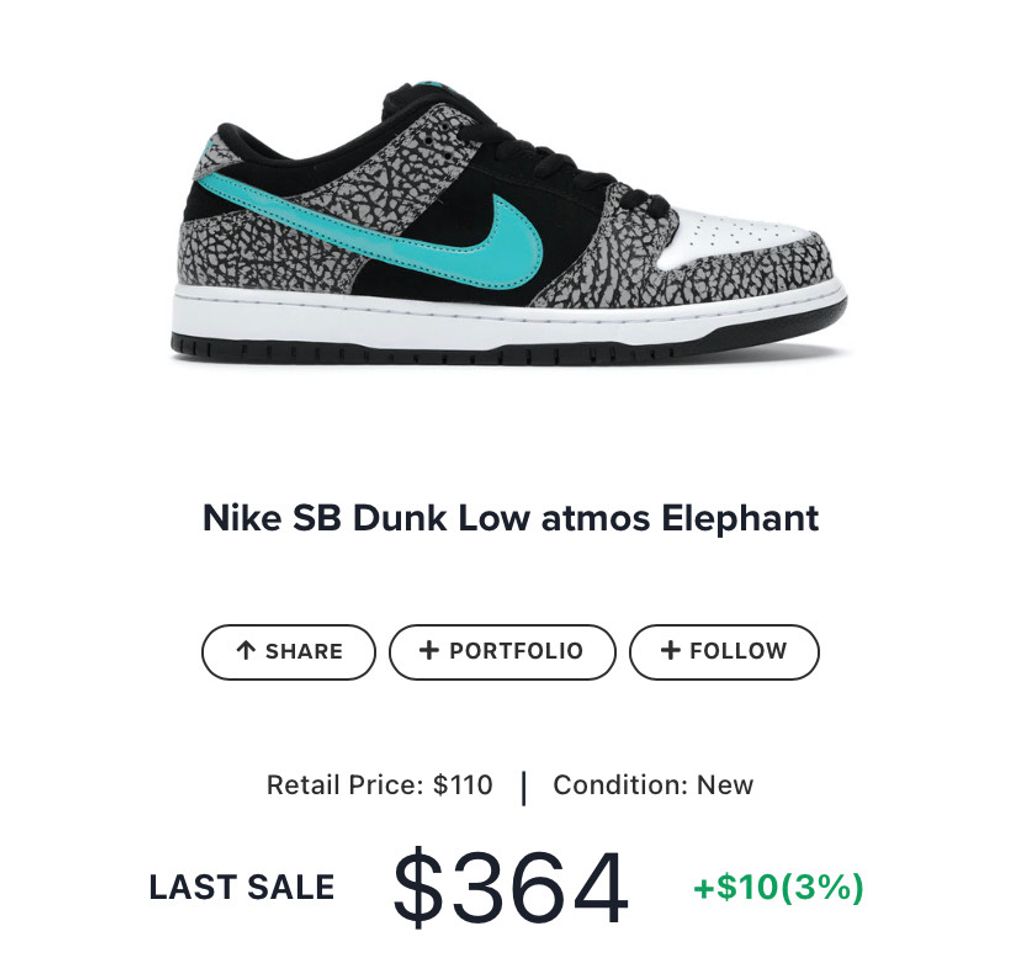
Task: Select the green gain indicator +$10(3%)
Action: [779, 886]
